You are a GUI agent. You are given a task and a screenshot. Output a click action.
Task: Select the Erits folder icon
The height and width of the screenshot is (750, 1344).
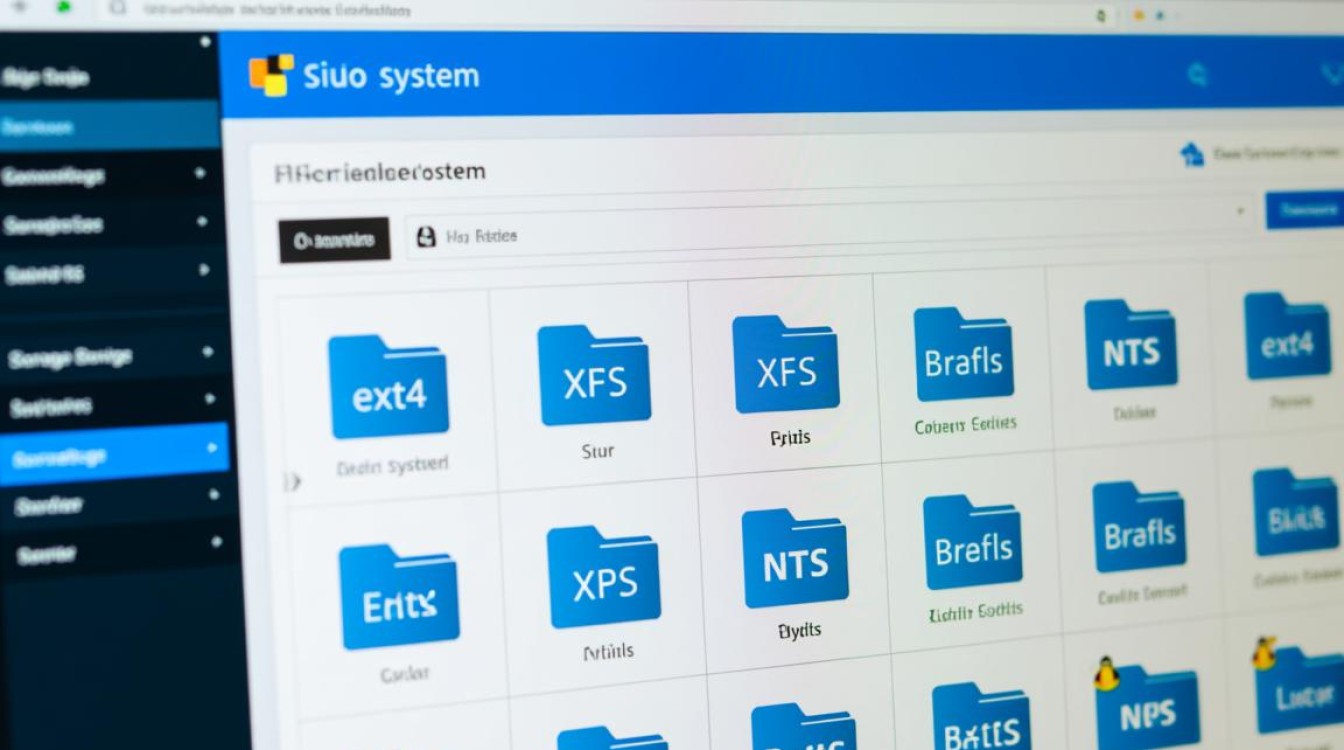coord(399,597)
